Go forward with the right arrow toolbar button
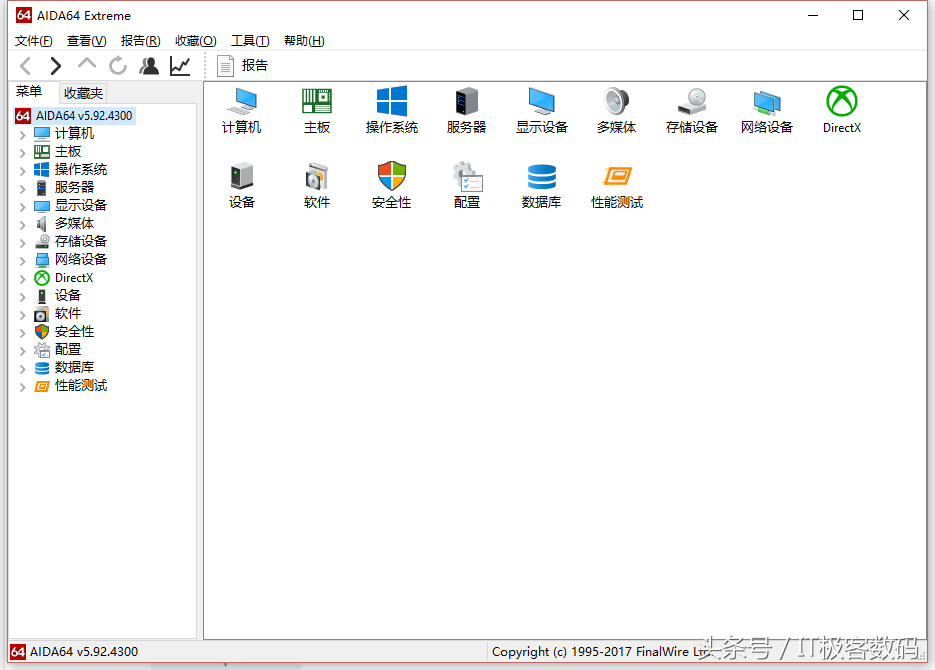 point(55,66)
